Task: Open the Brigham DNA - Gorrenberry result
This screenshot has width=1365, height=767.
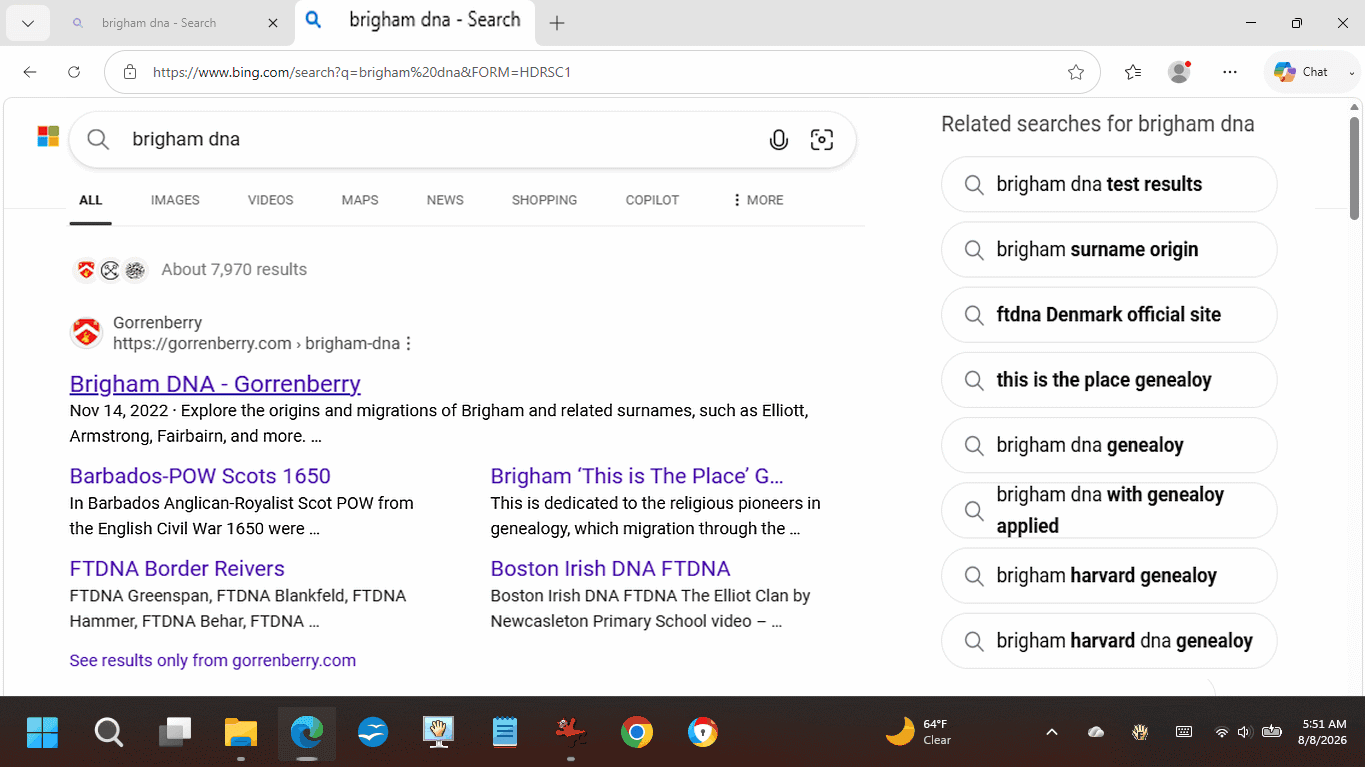Action: (215, 384)
